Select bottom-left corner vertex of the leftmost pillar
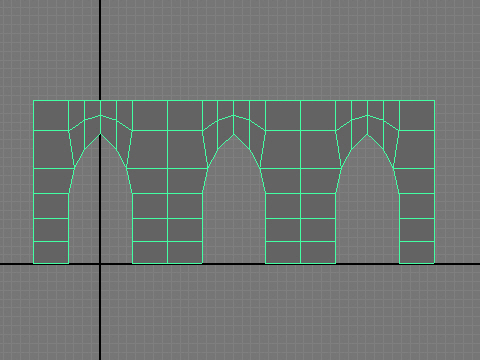Screen dimensions: 480x360 pos(33,263)
